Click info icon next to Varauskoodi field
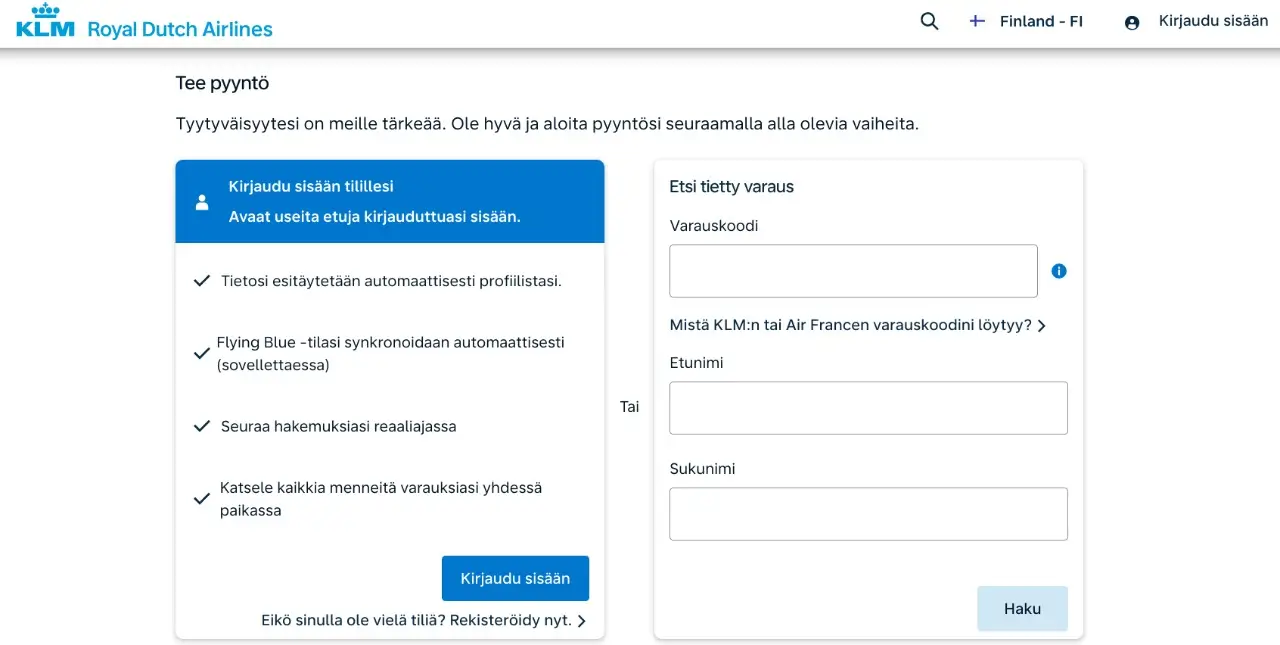1280x645 pixels. tap(1059, 271)
